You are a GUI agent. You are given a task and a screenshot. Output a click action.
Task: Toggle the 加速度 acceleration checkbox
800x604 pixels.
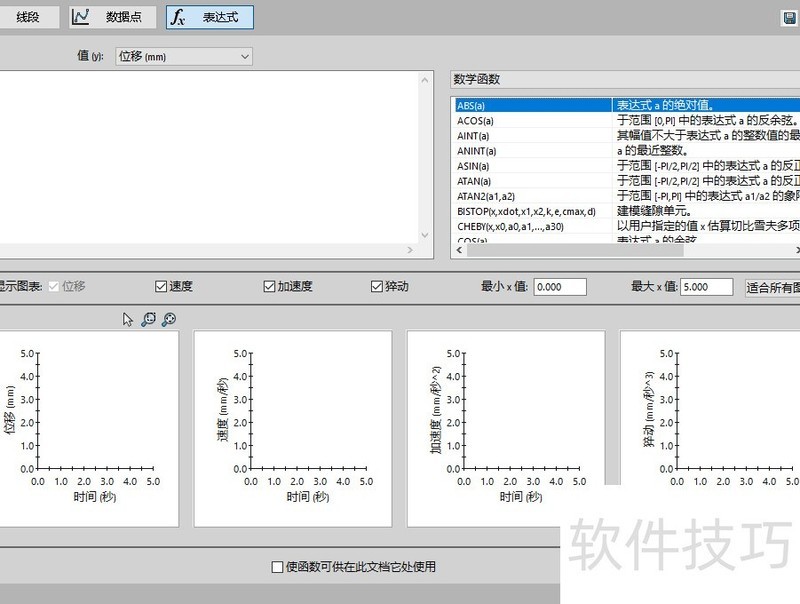pyautogui.click(x=269, y=286)
